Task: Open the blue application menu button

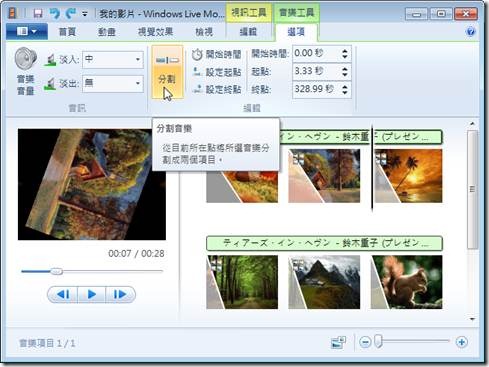Action: [x=27, y=32]
